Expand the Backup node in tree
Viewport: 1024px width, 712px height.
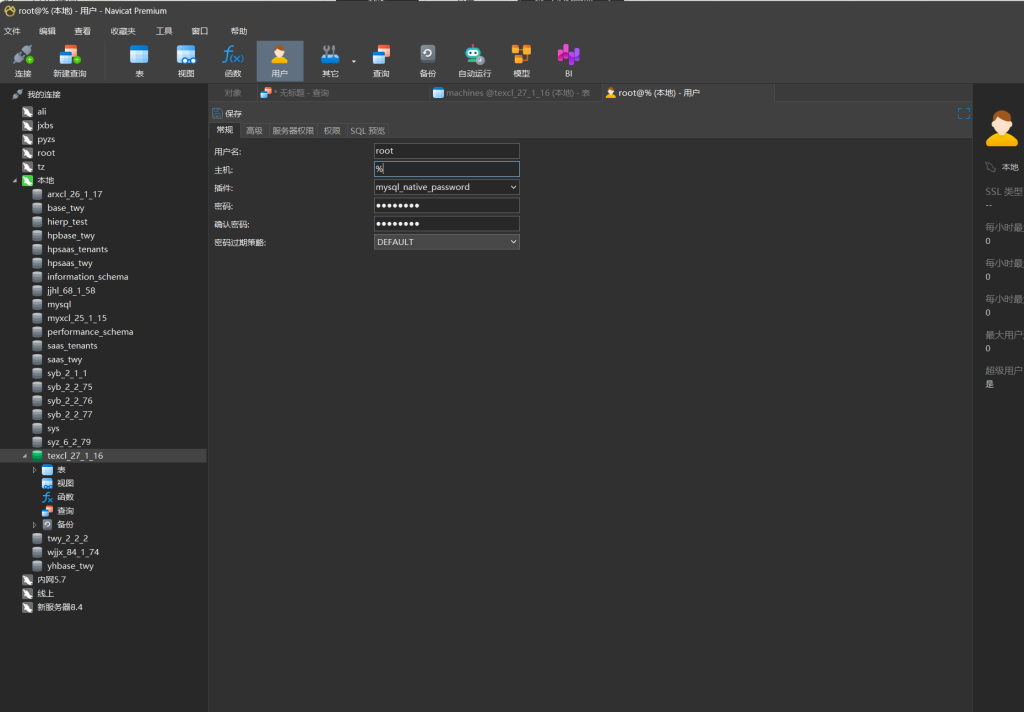pyautogui.click(x=35, y=525)
